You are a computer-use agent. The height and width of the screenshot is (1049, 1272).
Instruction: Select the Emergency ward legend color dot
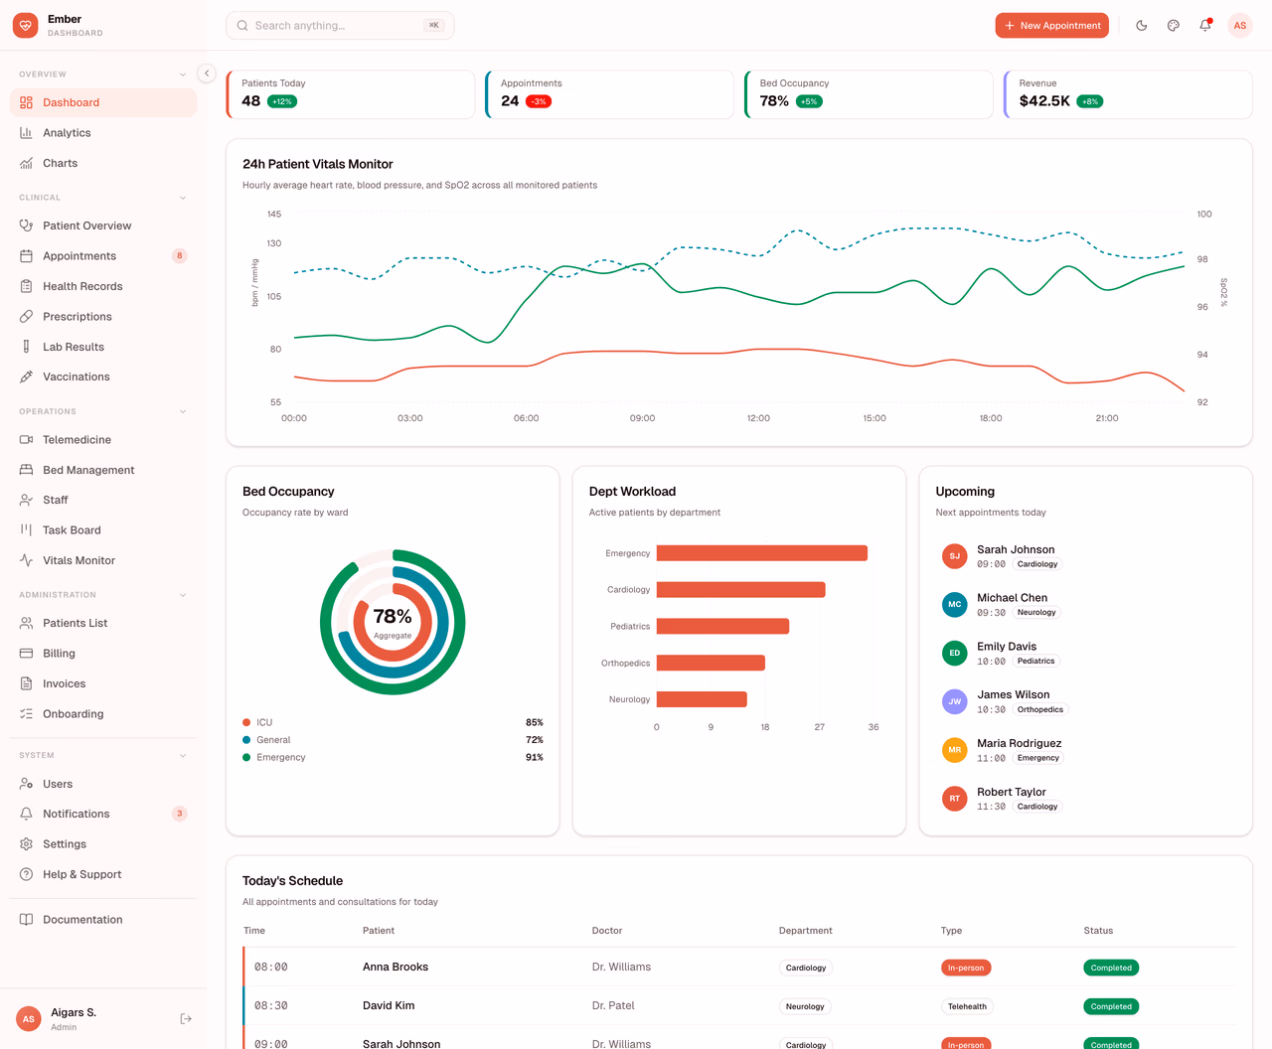[246, 757]
